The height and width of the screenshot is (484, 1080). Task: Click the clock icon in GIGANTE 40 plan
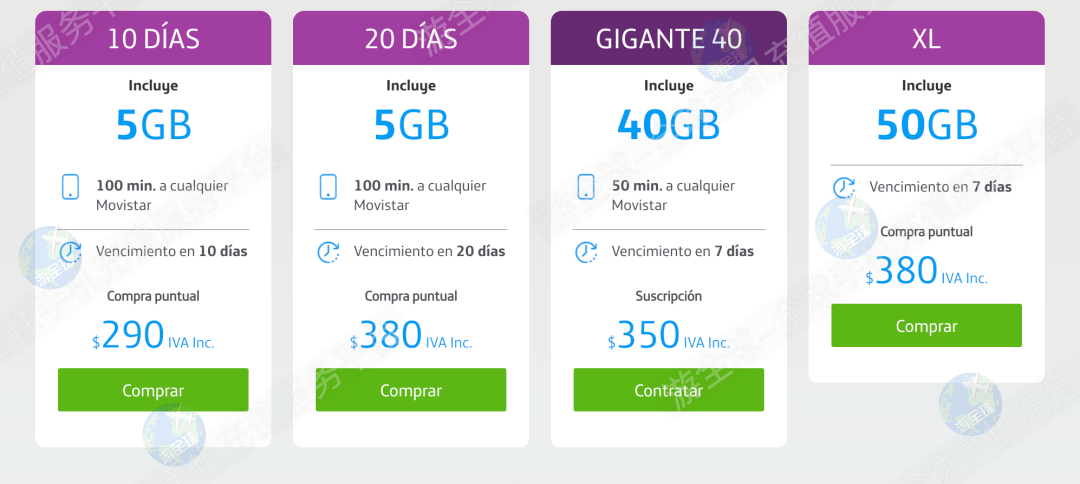586,252
